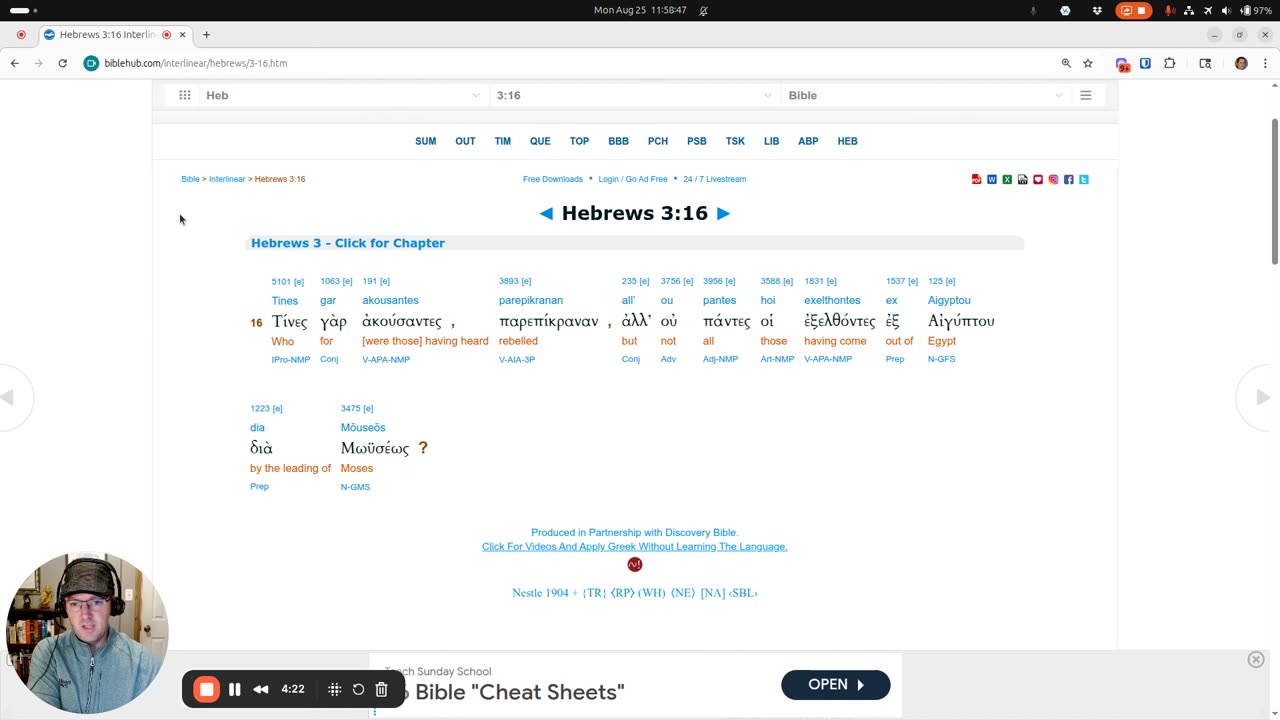Open Strong's number 3475 for Mōuseōs
The image size is (1280, 720).
click(x=350, y=408)
